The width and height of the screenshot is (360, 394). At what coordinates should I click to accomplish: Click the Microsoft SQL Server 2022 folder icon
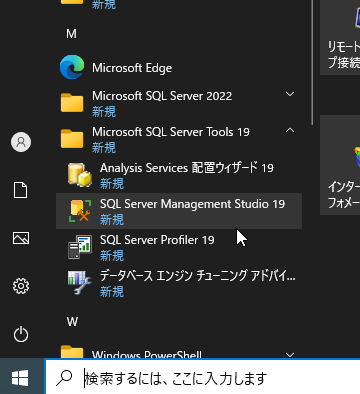point(72,103)
